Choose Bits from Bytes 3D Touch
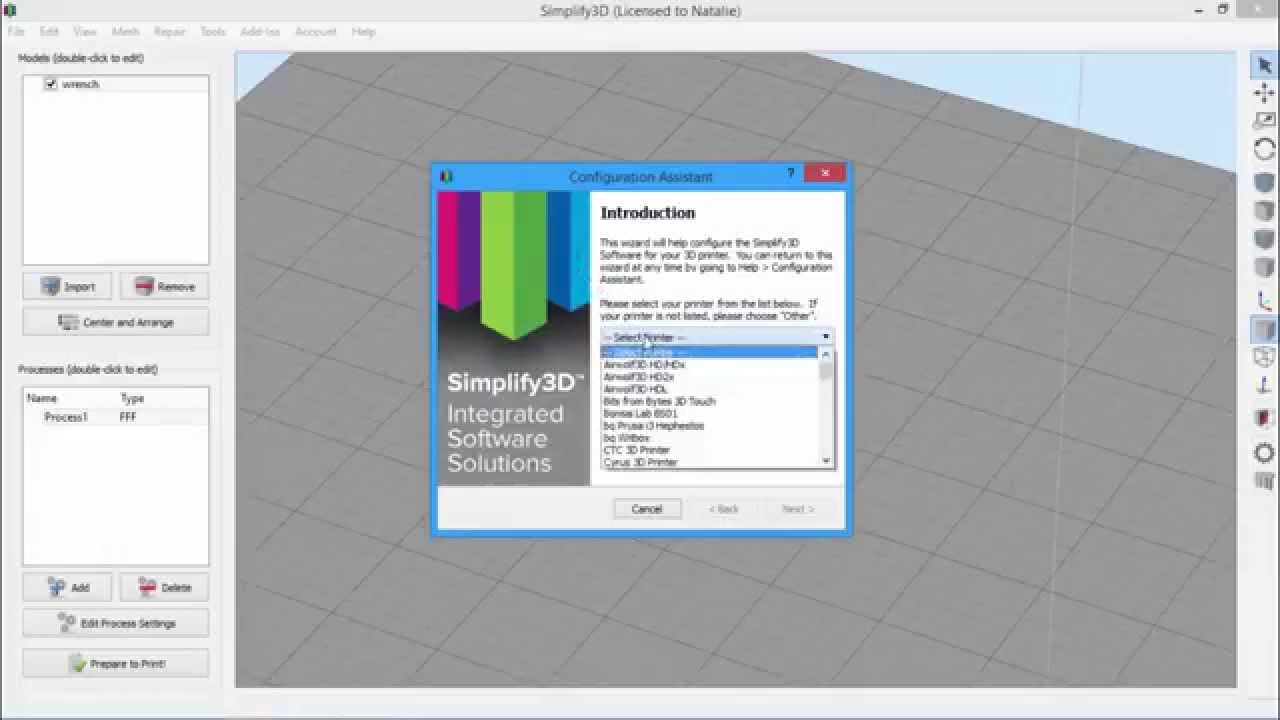This screenshot has height=720, width=1280. [710, 401]
